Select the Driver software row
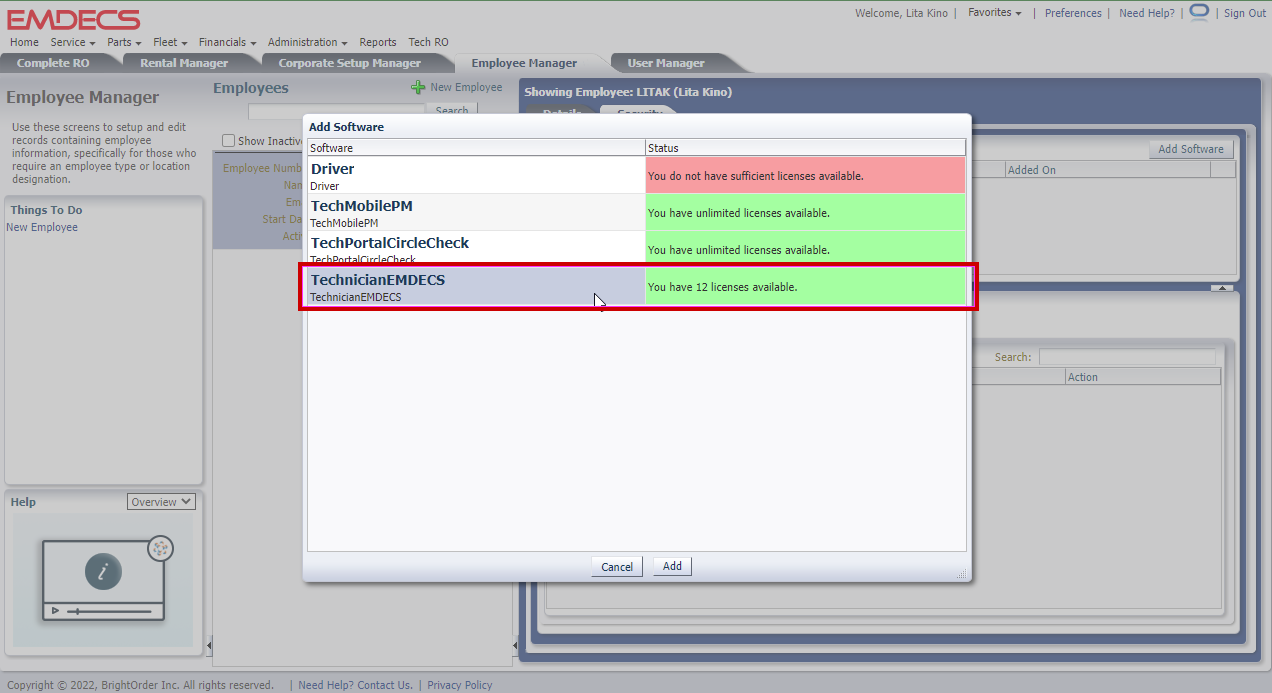Viewport: 1272px width, 693px height. 637,175
